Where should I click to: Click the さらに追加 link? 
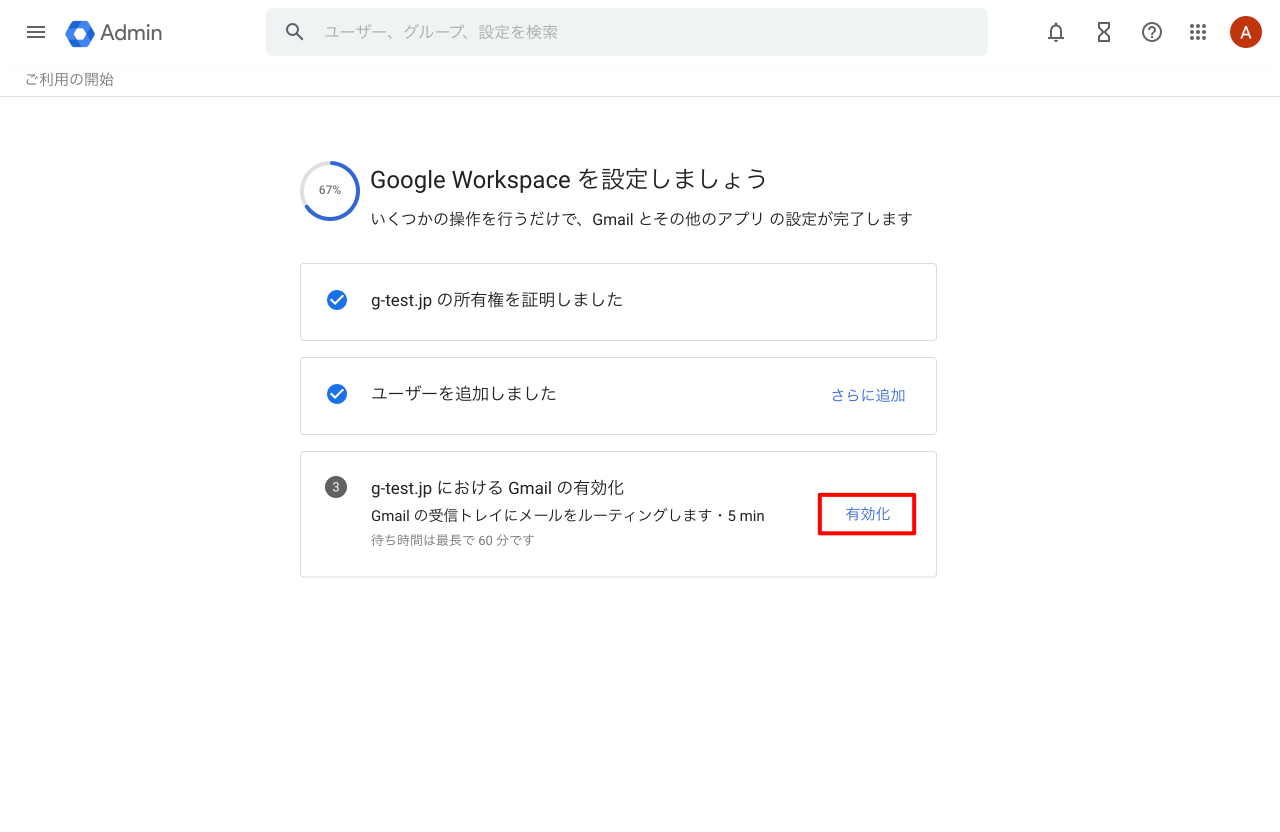tap(868, 395)
